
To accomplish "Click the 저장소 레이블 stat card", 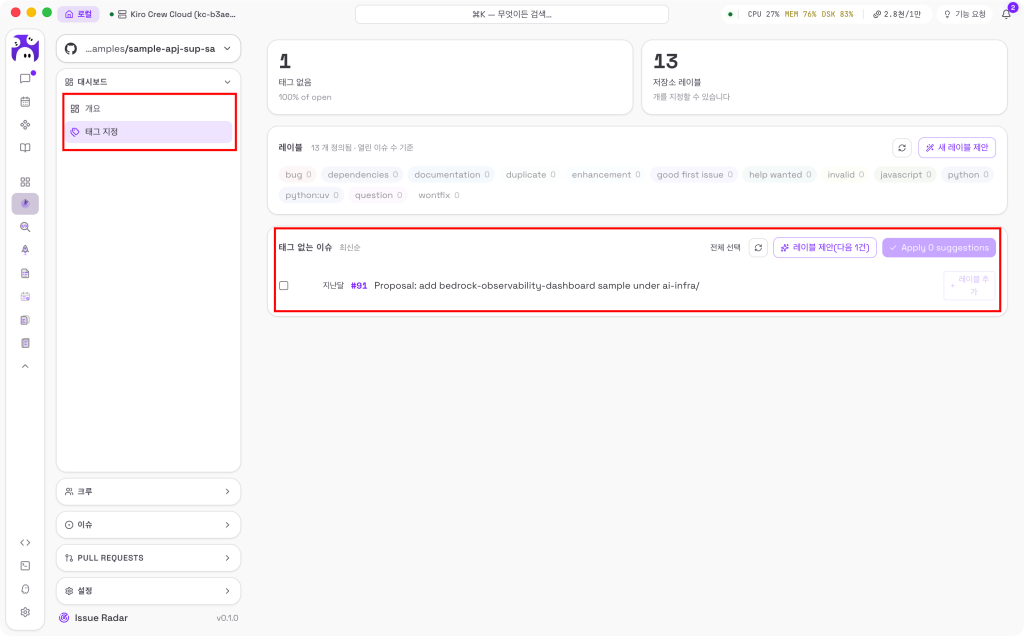I will click(824, 77).
